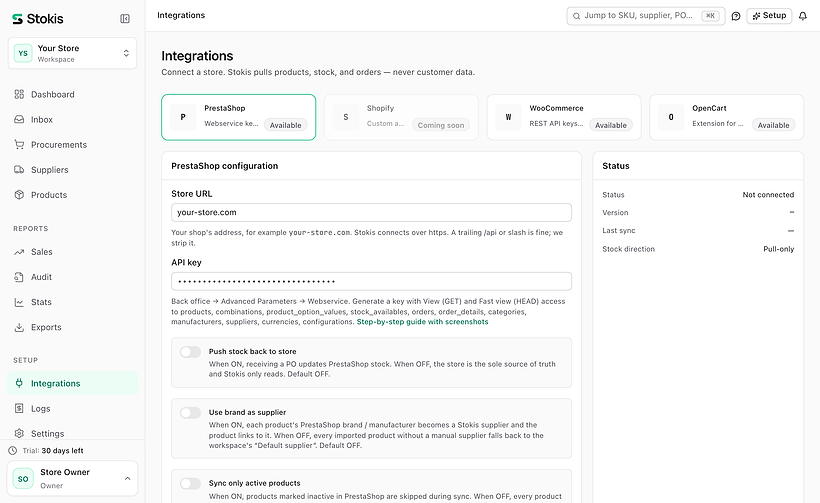Click the Sales trend icon
This screenshot has height=503, width=820.
[x=19, y=252]
